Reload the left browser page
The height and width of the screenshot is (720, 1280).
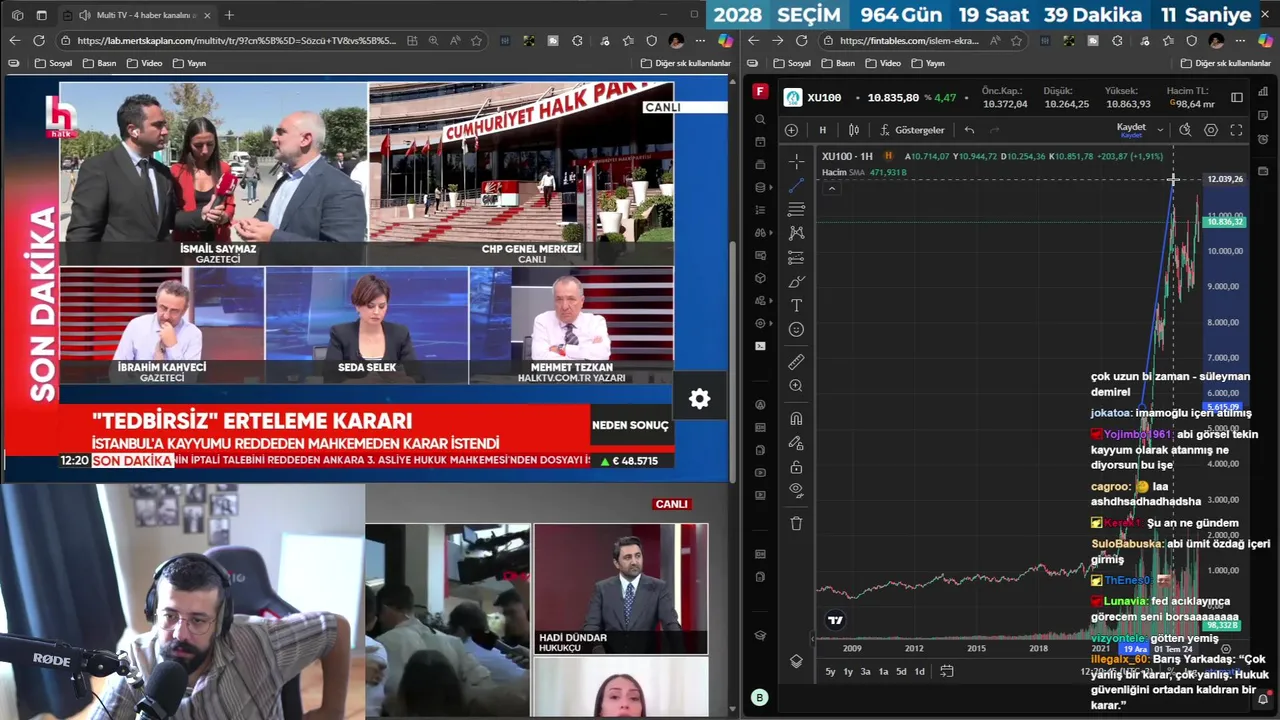(39, 41)
